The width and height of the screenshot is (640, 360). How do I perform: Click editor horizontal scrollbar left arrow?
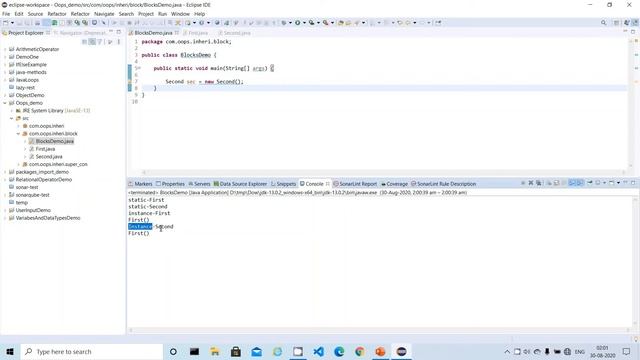point(144,172)
